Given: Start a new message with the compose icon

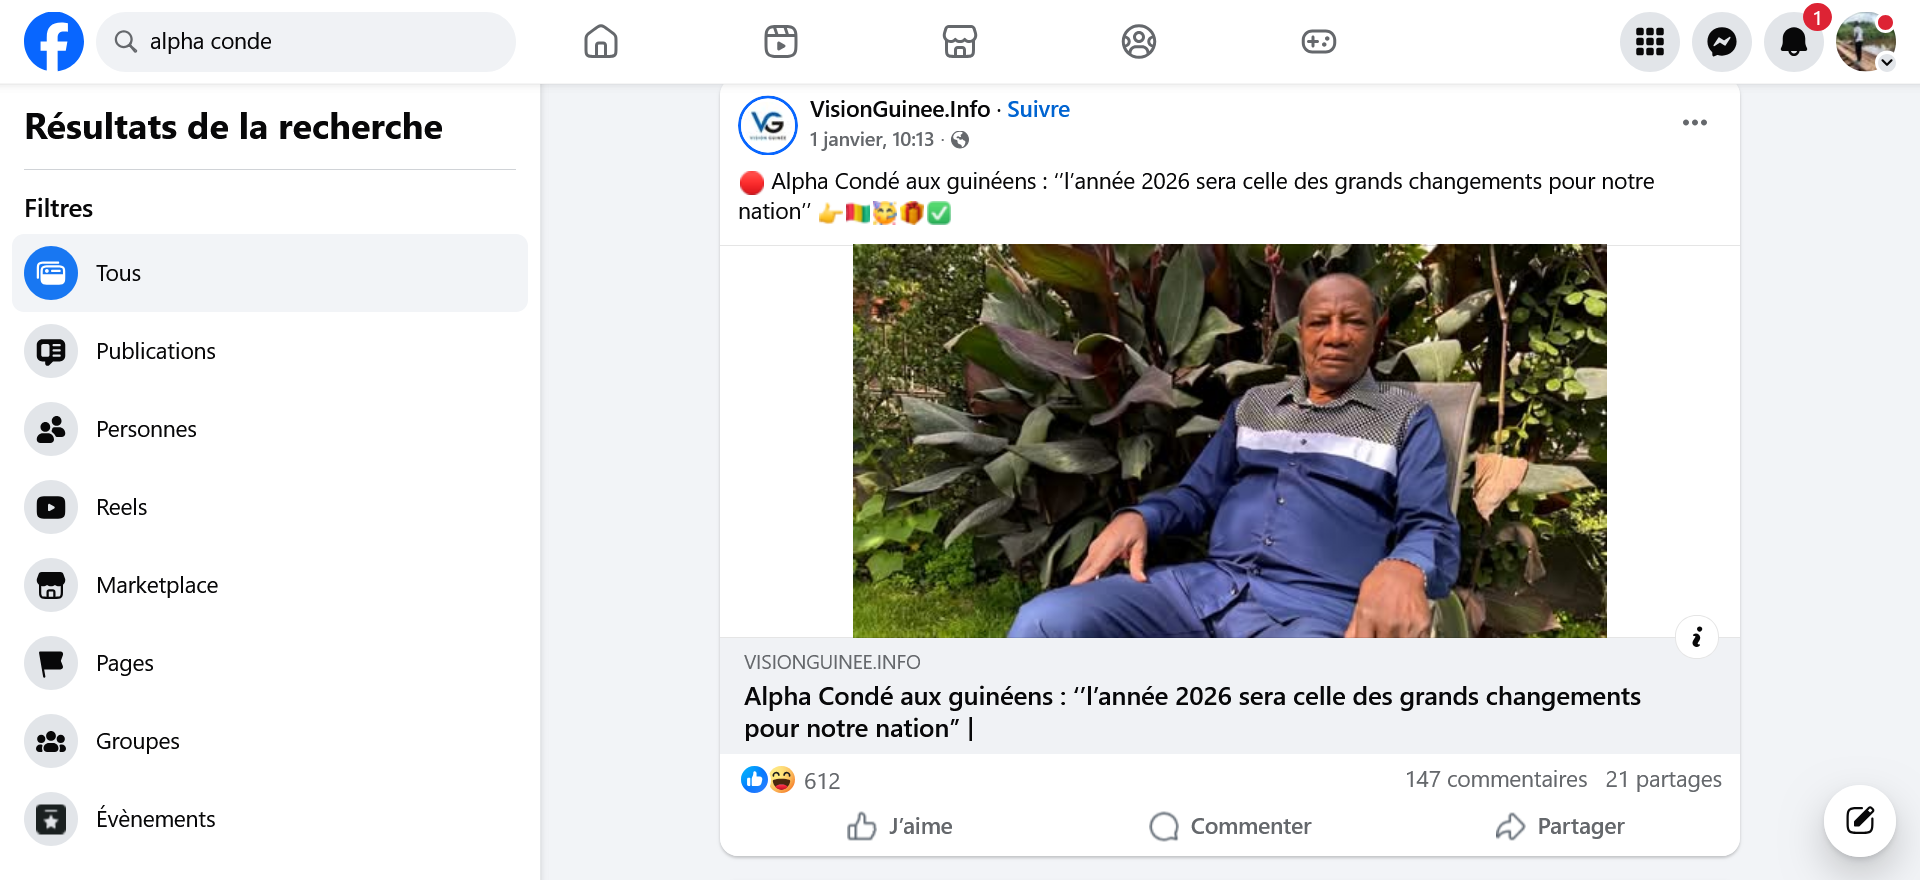Looking at the screenshot, I should click(1859, 821).
